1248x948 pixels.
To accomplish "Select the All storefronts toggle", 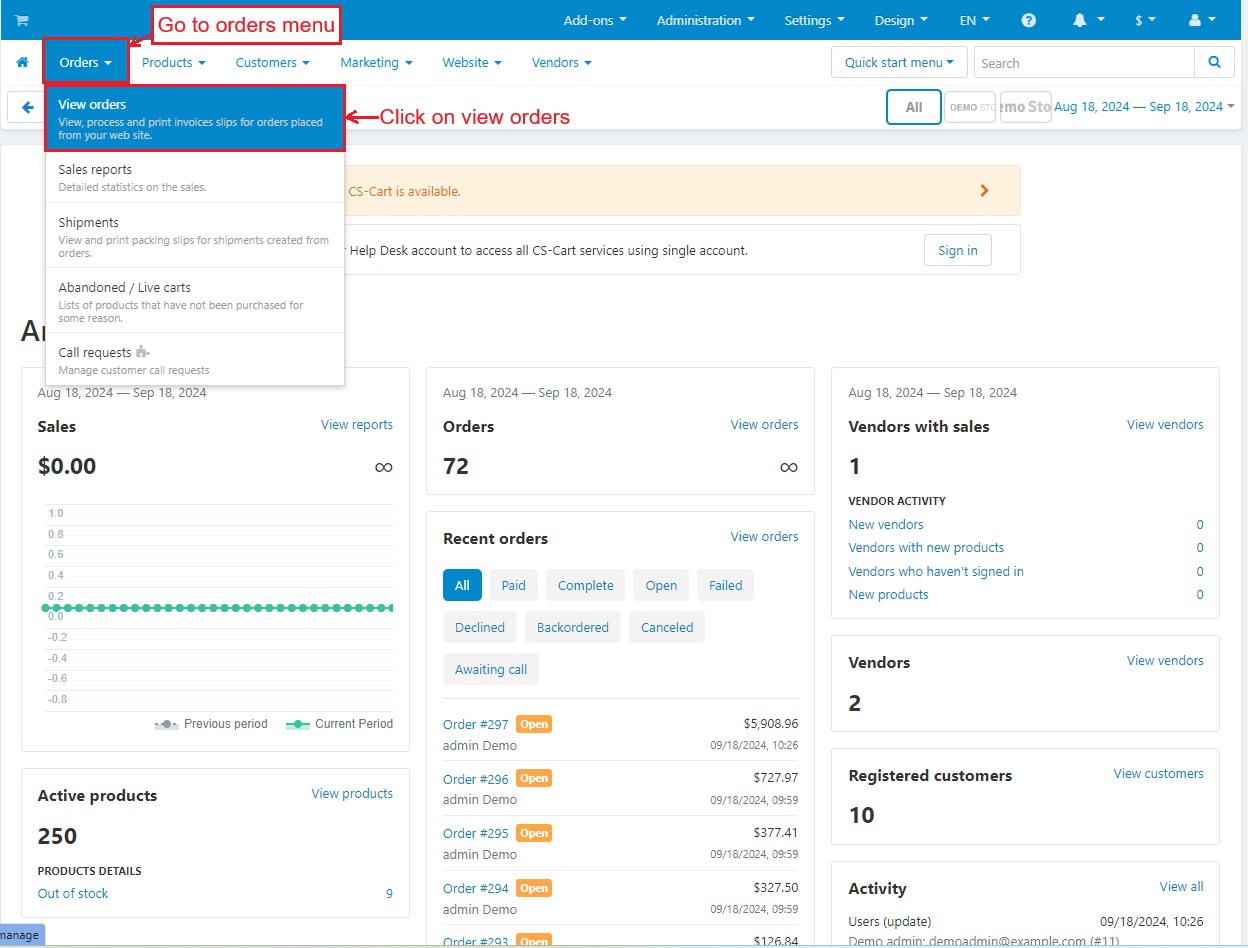I will (x=914, y=107).
